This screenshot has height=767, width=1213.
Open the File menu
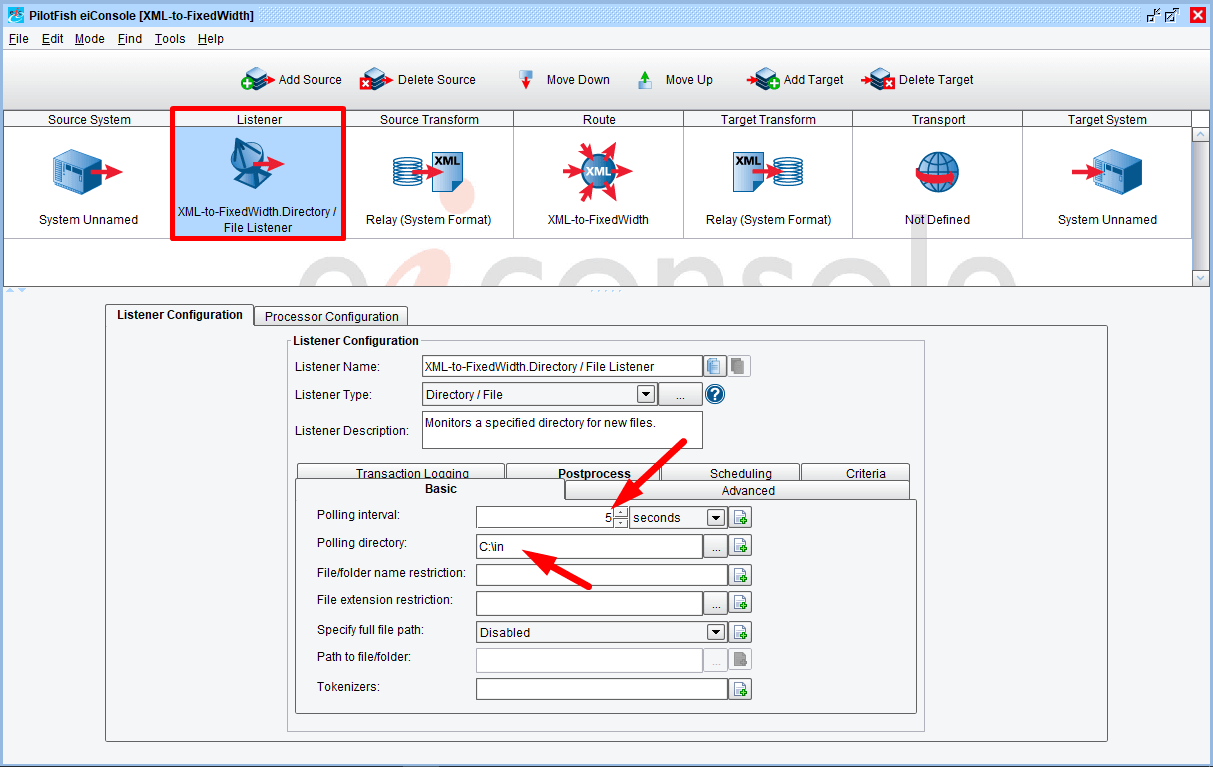(x=19, y=39)
